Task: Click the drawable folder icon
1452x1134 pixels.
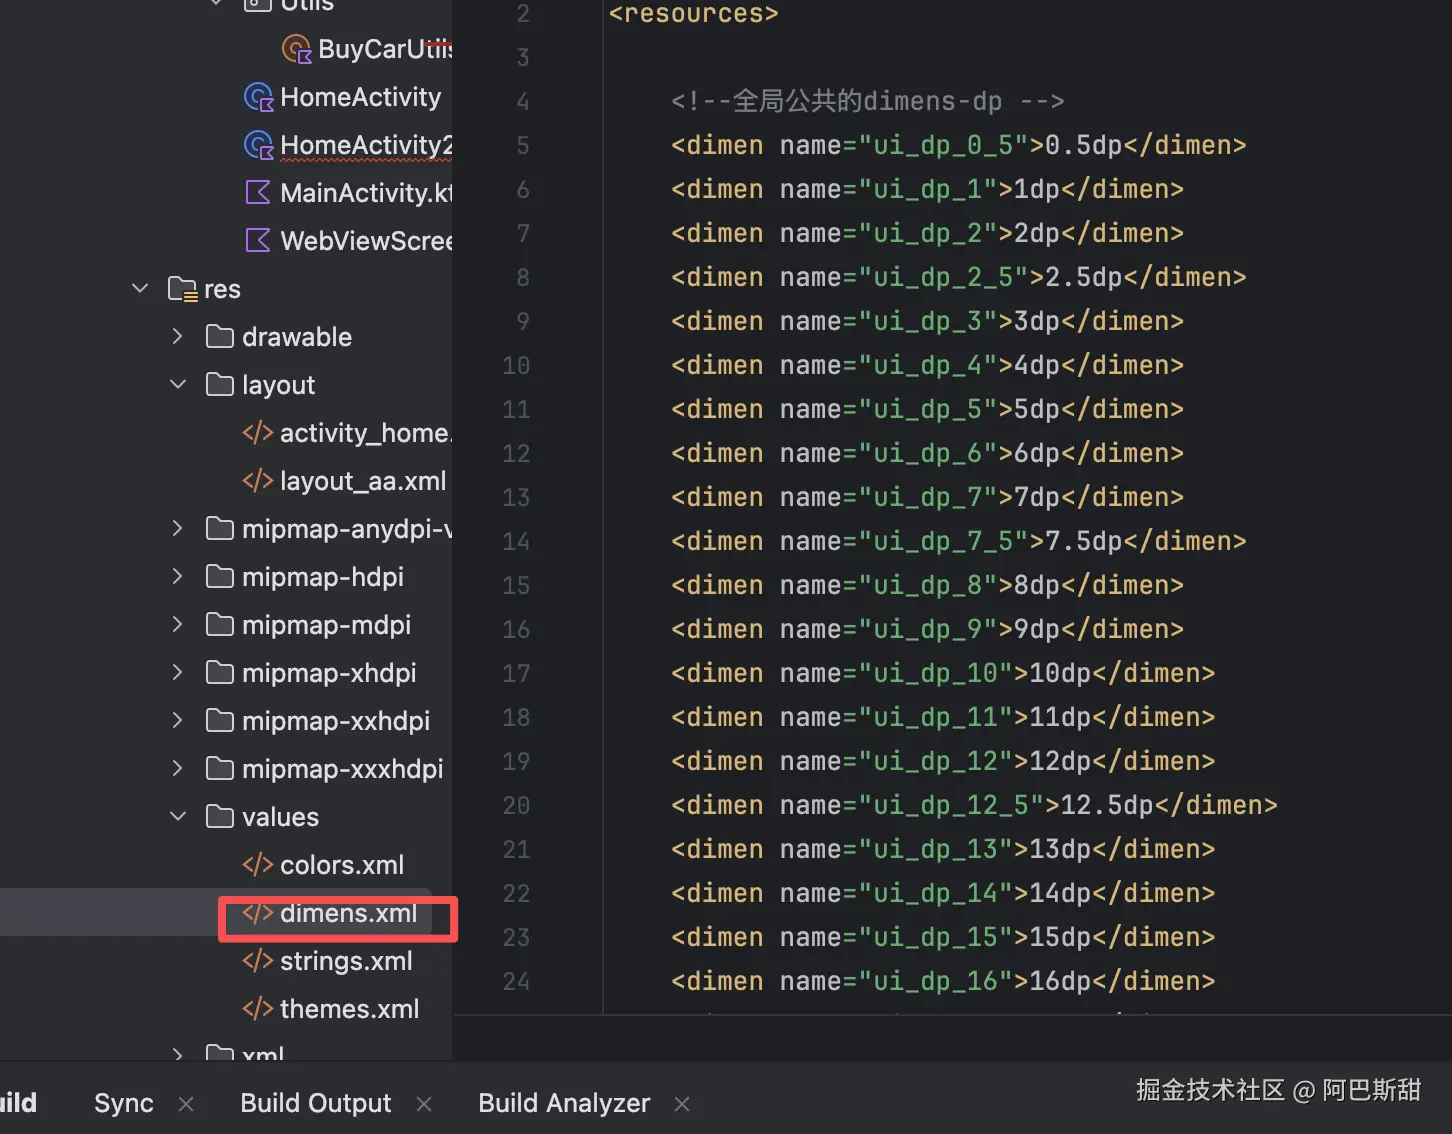Action: pyautogui.click(x=220, y=337)
